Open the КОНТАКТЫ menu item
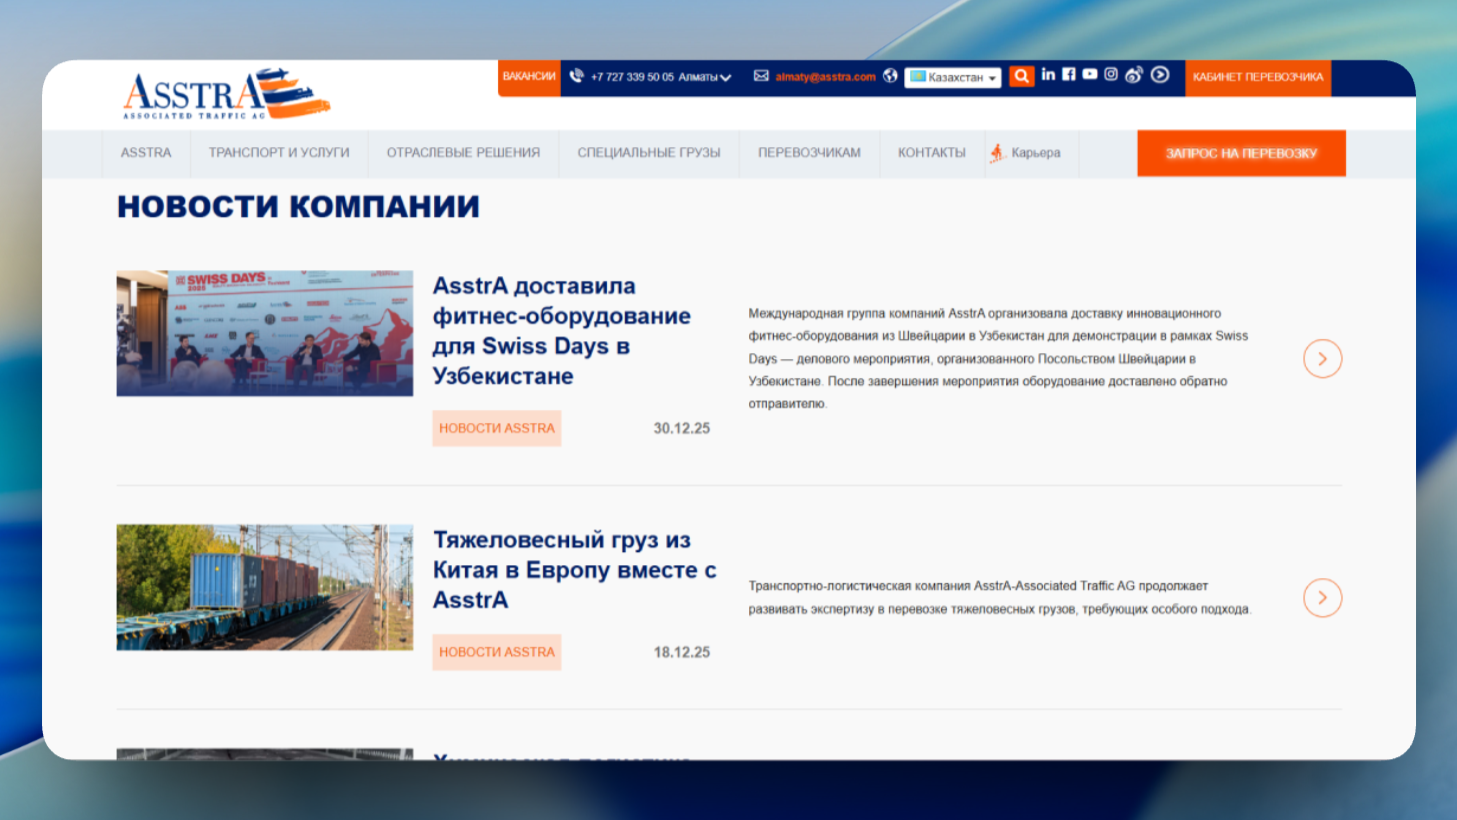Screen dimensions: 1457x820 [x=932, y=153]
